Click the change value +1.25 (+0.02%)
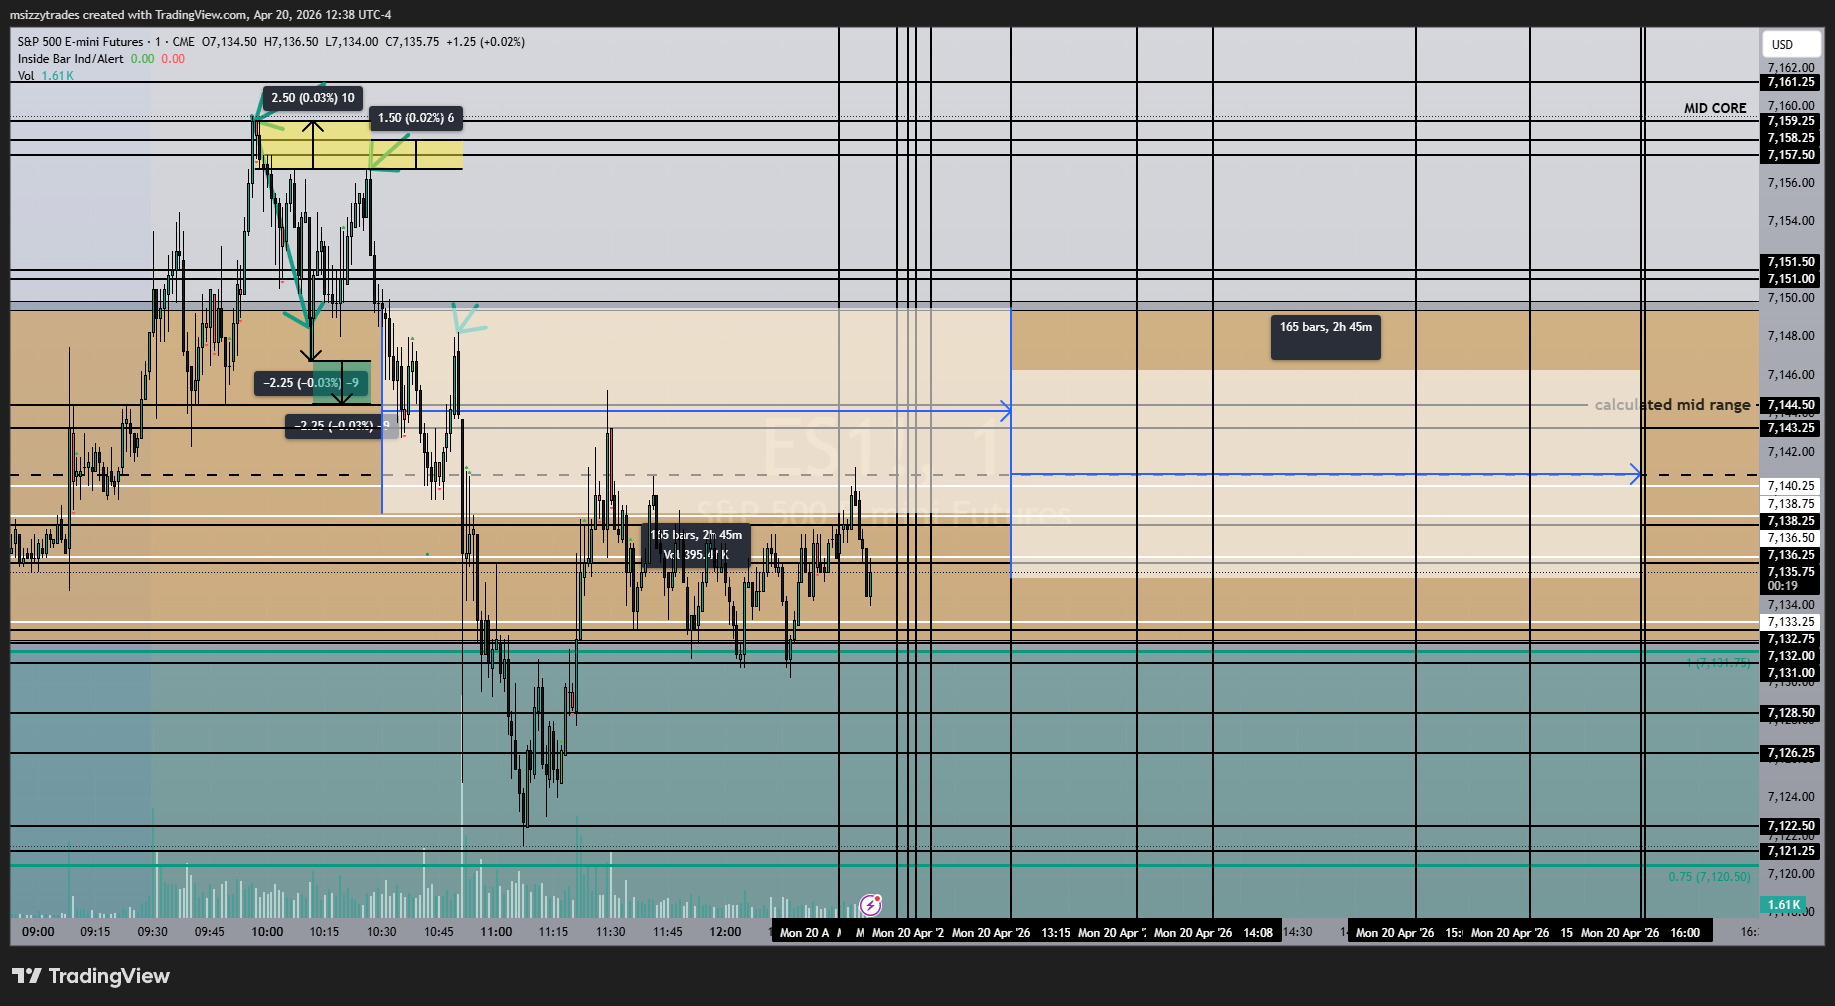 tap(486, 42)
